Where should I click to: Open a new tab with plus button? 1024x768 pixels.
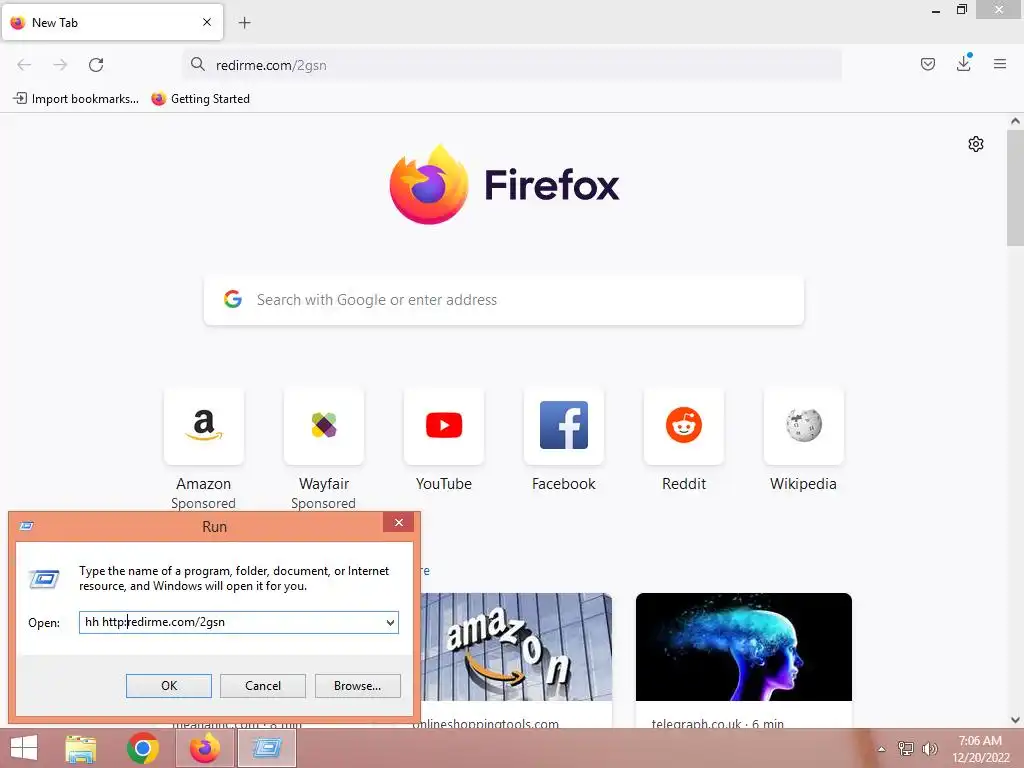[x=244, y=23]
